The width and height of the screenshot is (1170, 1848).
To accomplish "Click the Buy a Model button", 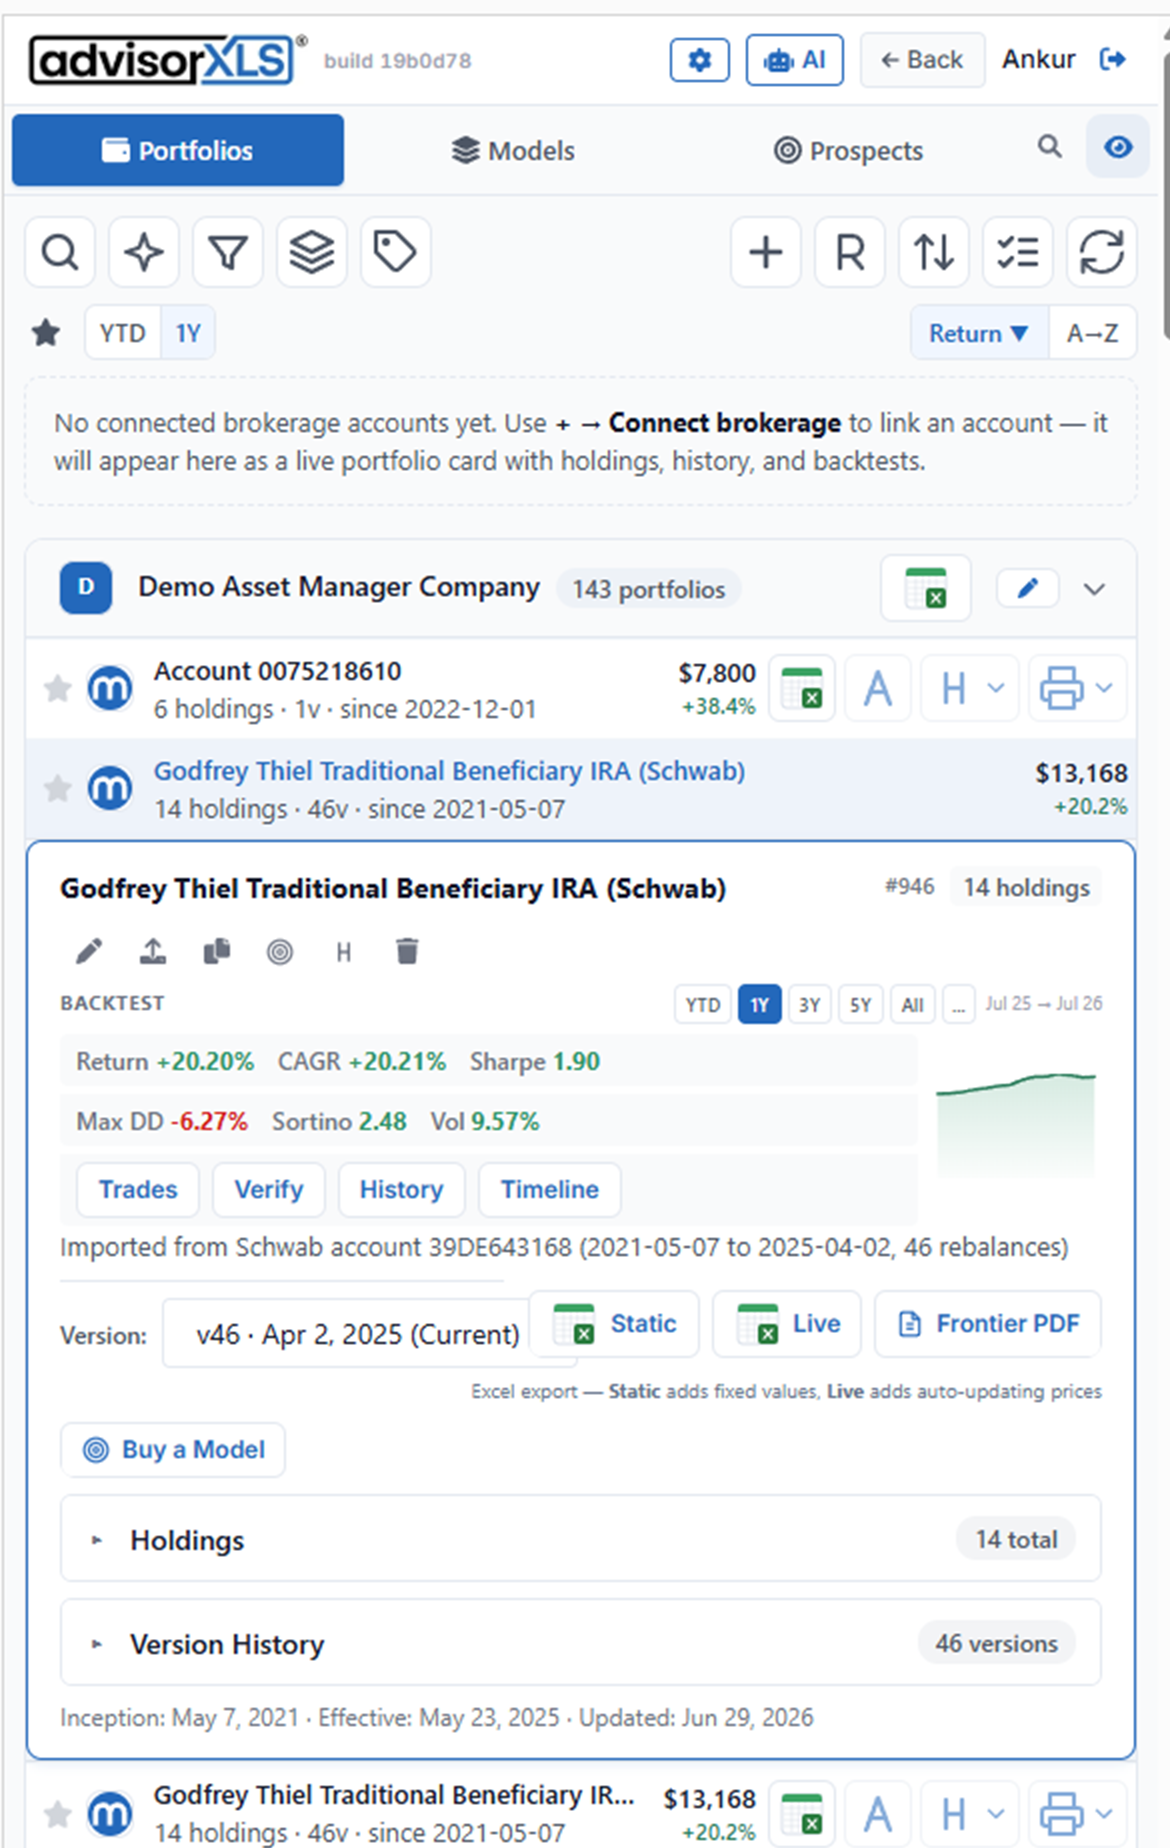I will click(173, 1450).
